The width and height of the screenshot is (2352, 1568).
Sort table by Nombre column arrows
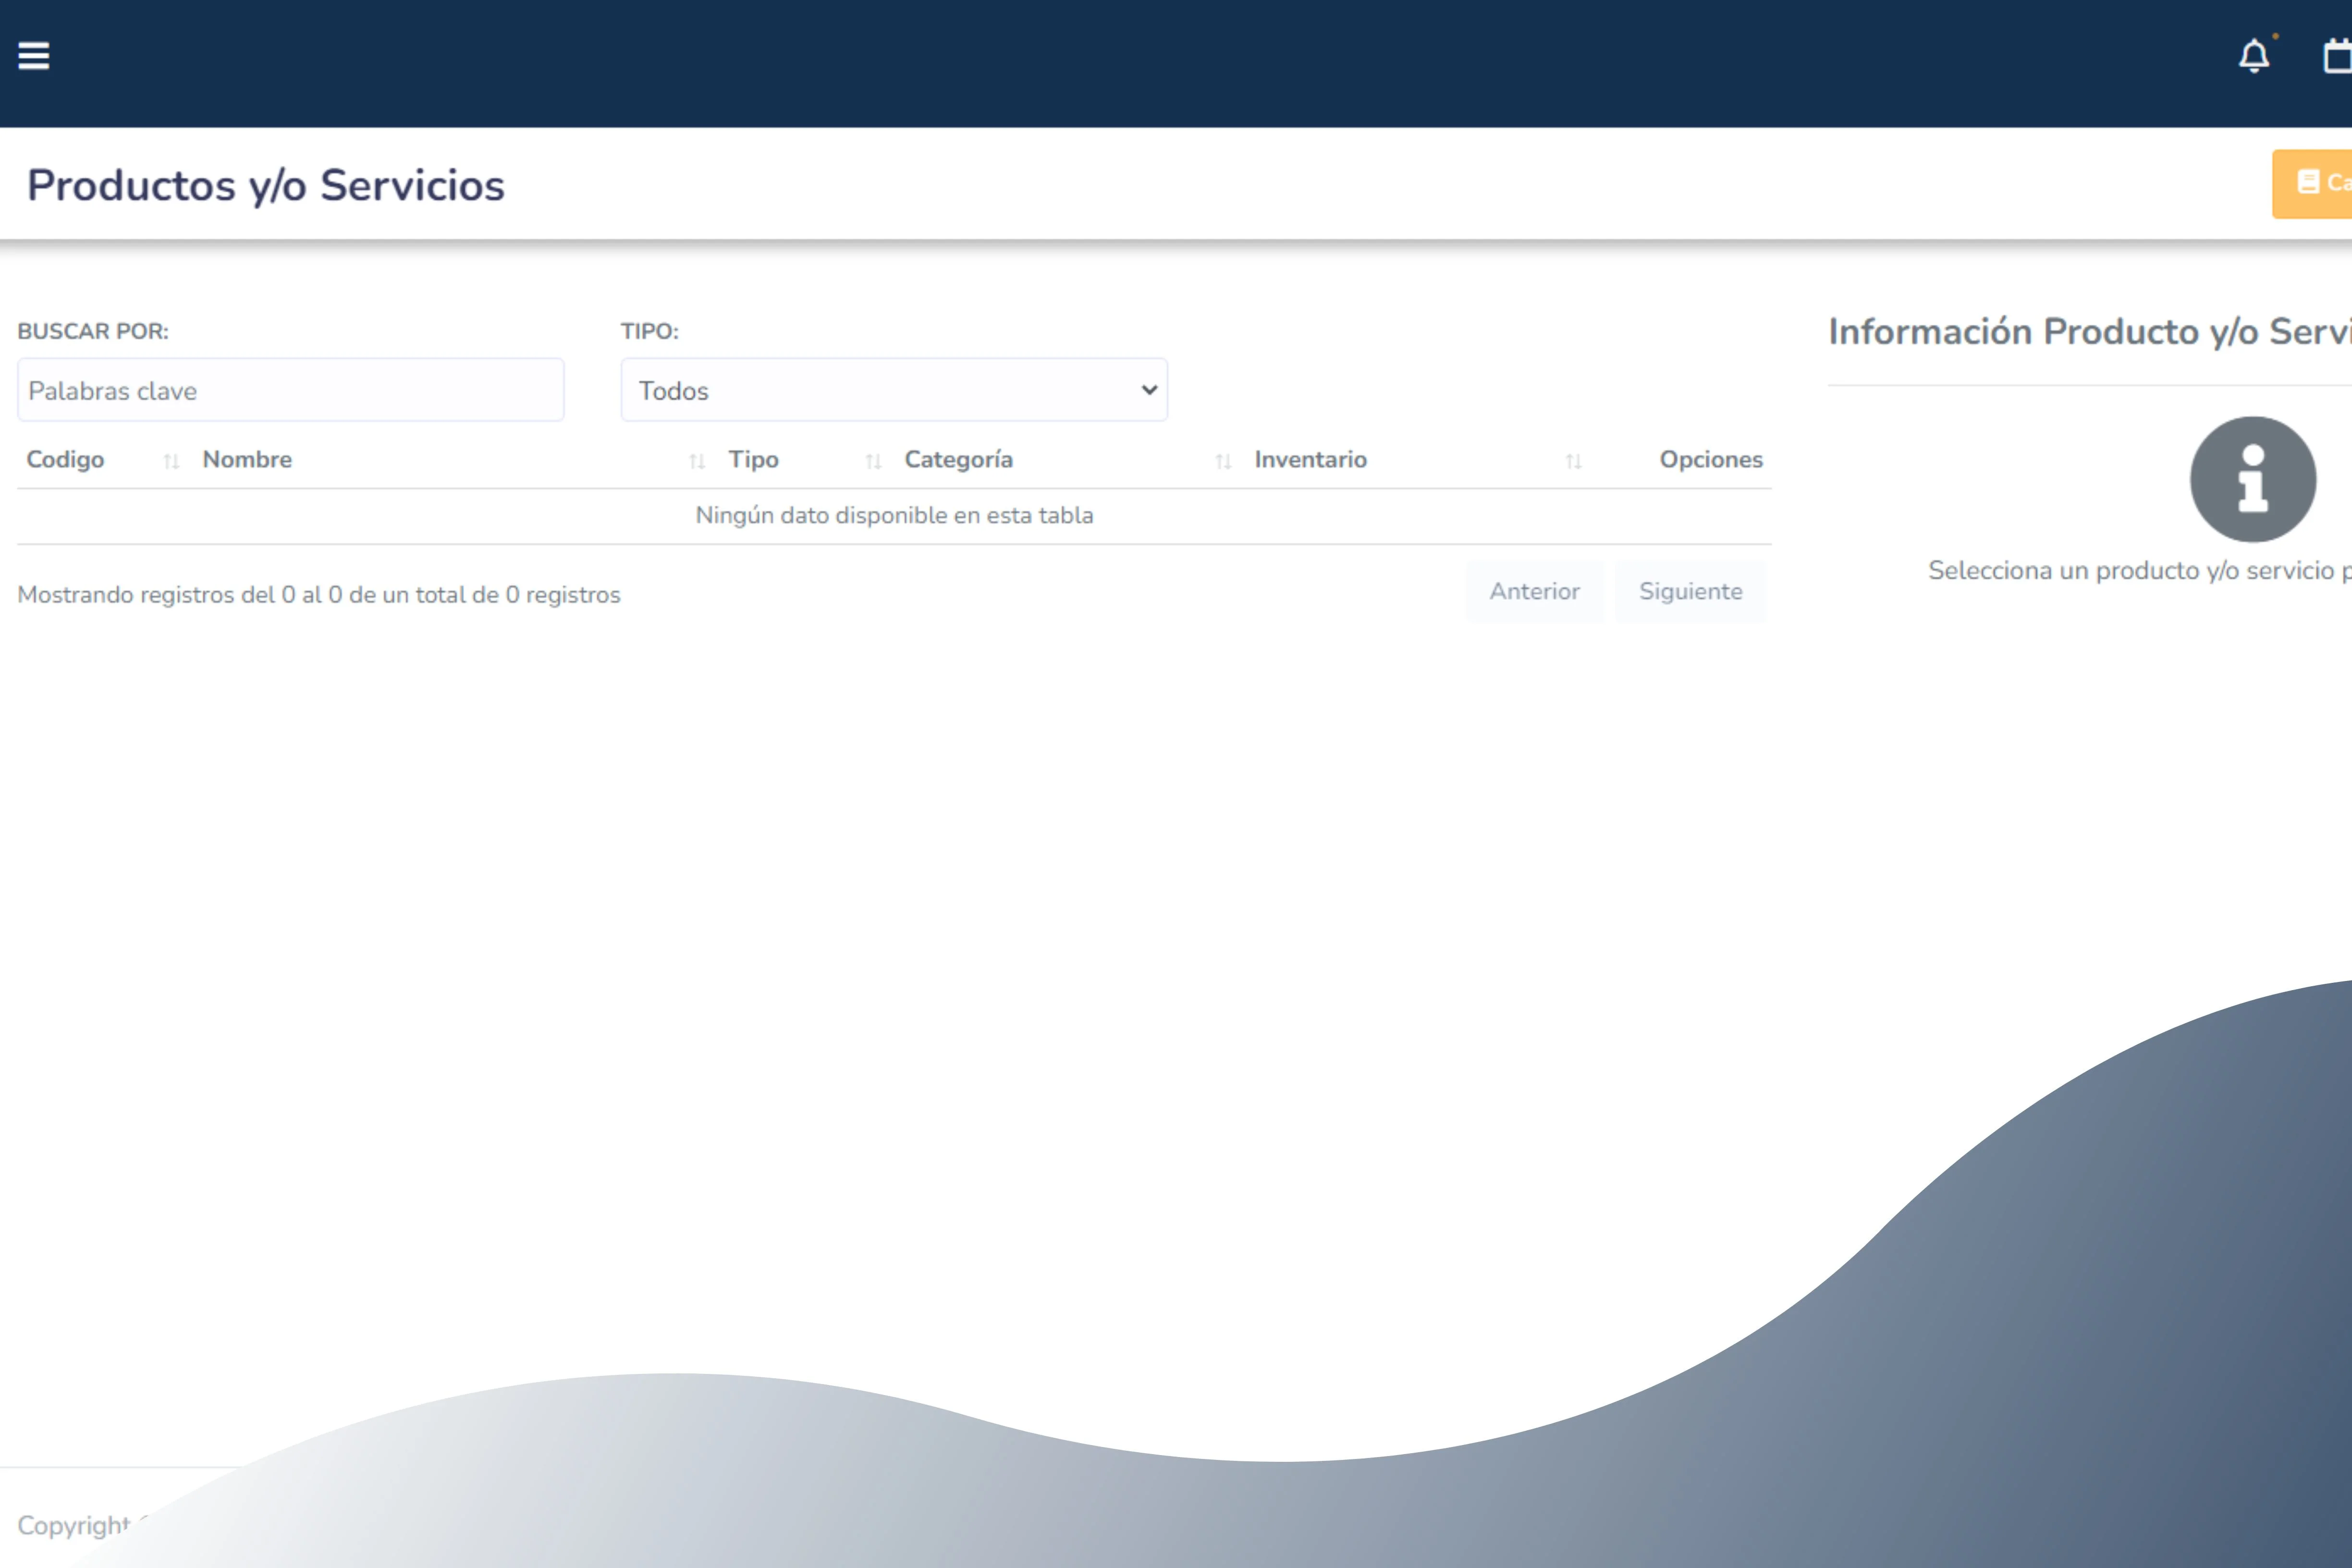coord(697,461)
